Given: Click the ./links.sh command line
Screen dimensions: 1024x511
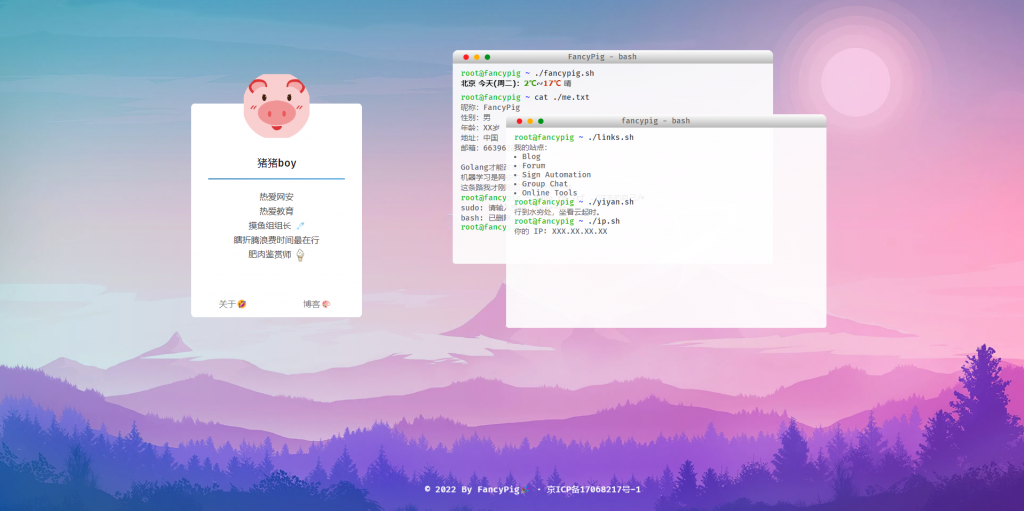Looking at the screenshot, I should coord(573,138).
